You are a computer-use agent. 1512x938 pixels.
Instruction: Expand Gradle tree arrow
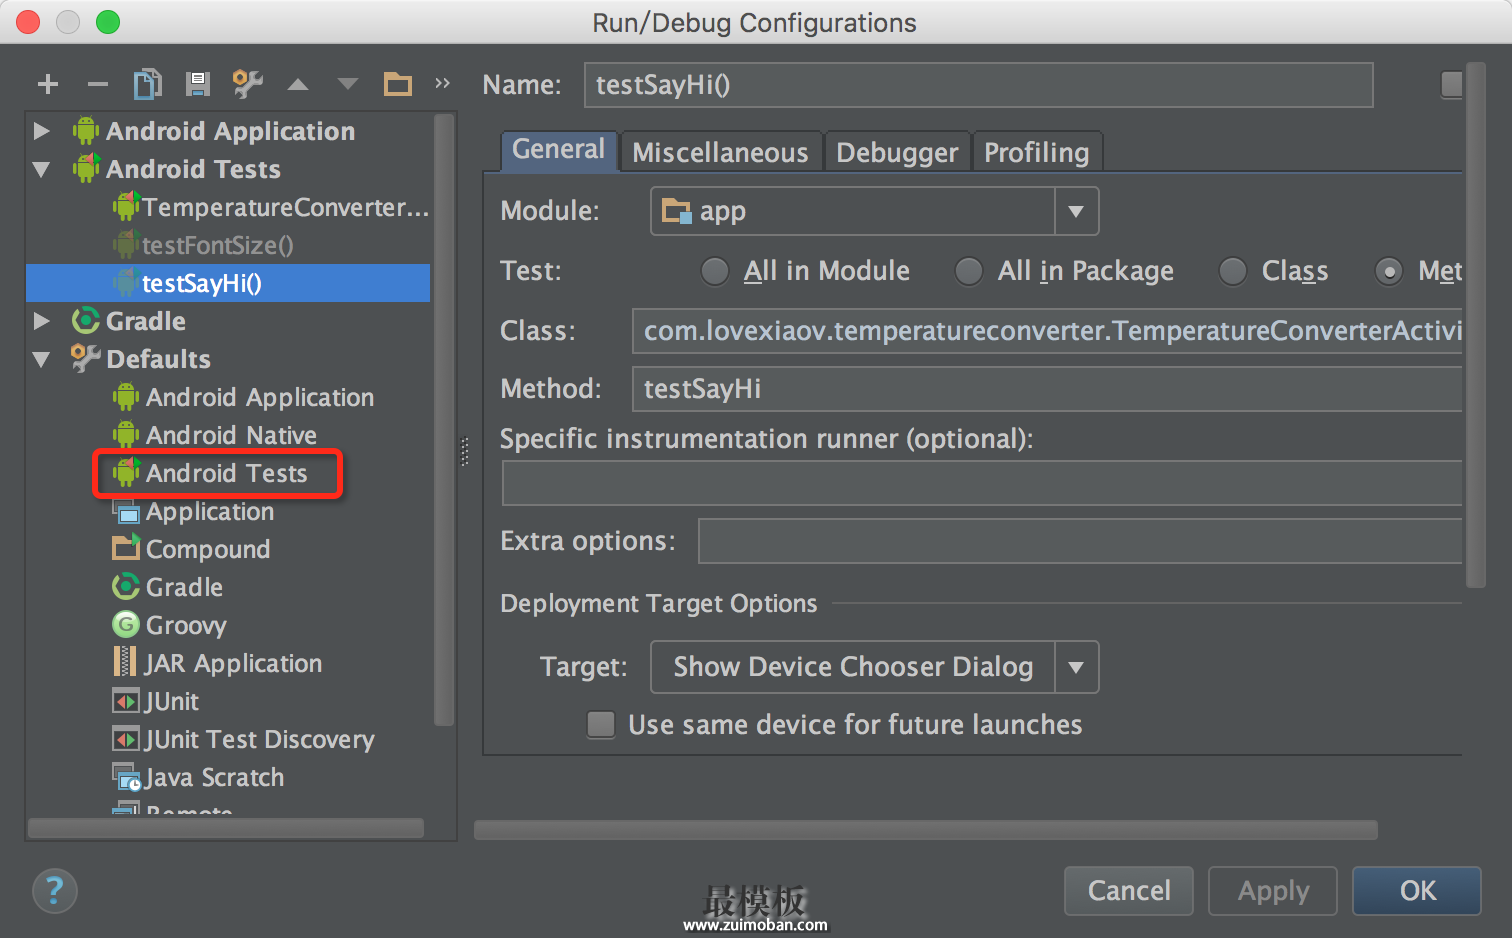42,321
